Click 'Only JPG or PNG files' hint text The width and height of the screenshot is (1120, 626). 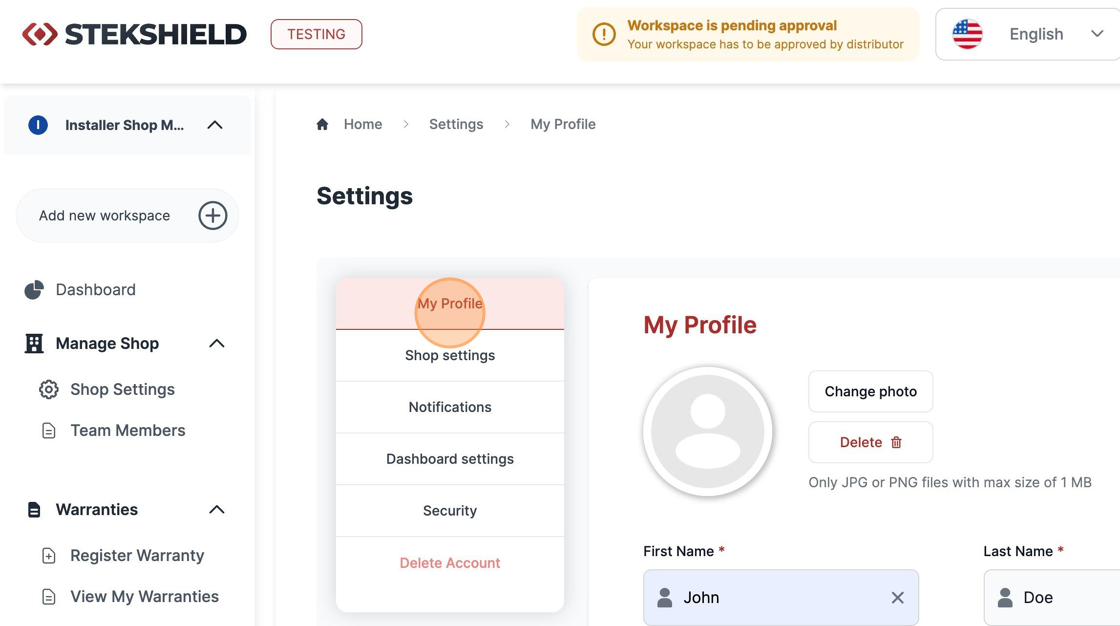(x=950, y=482)
